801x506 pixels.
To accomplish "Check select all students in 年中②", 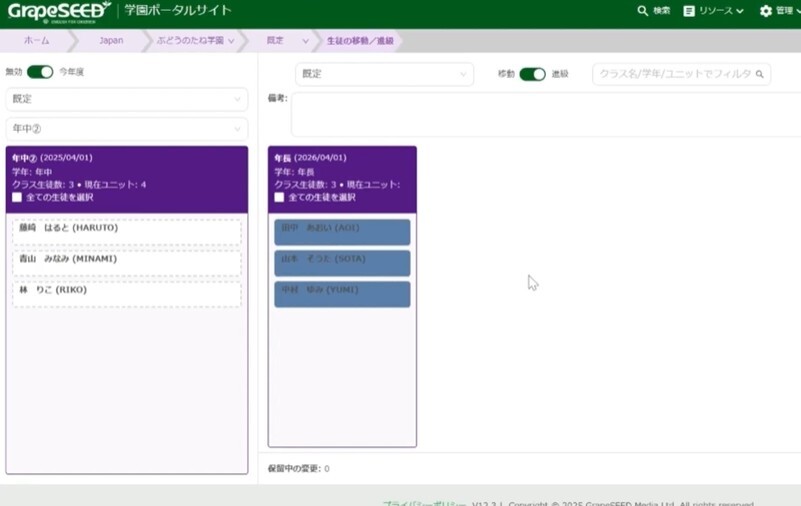I will coord(17,198).
